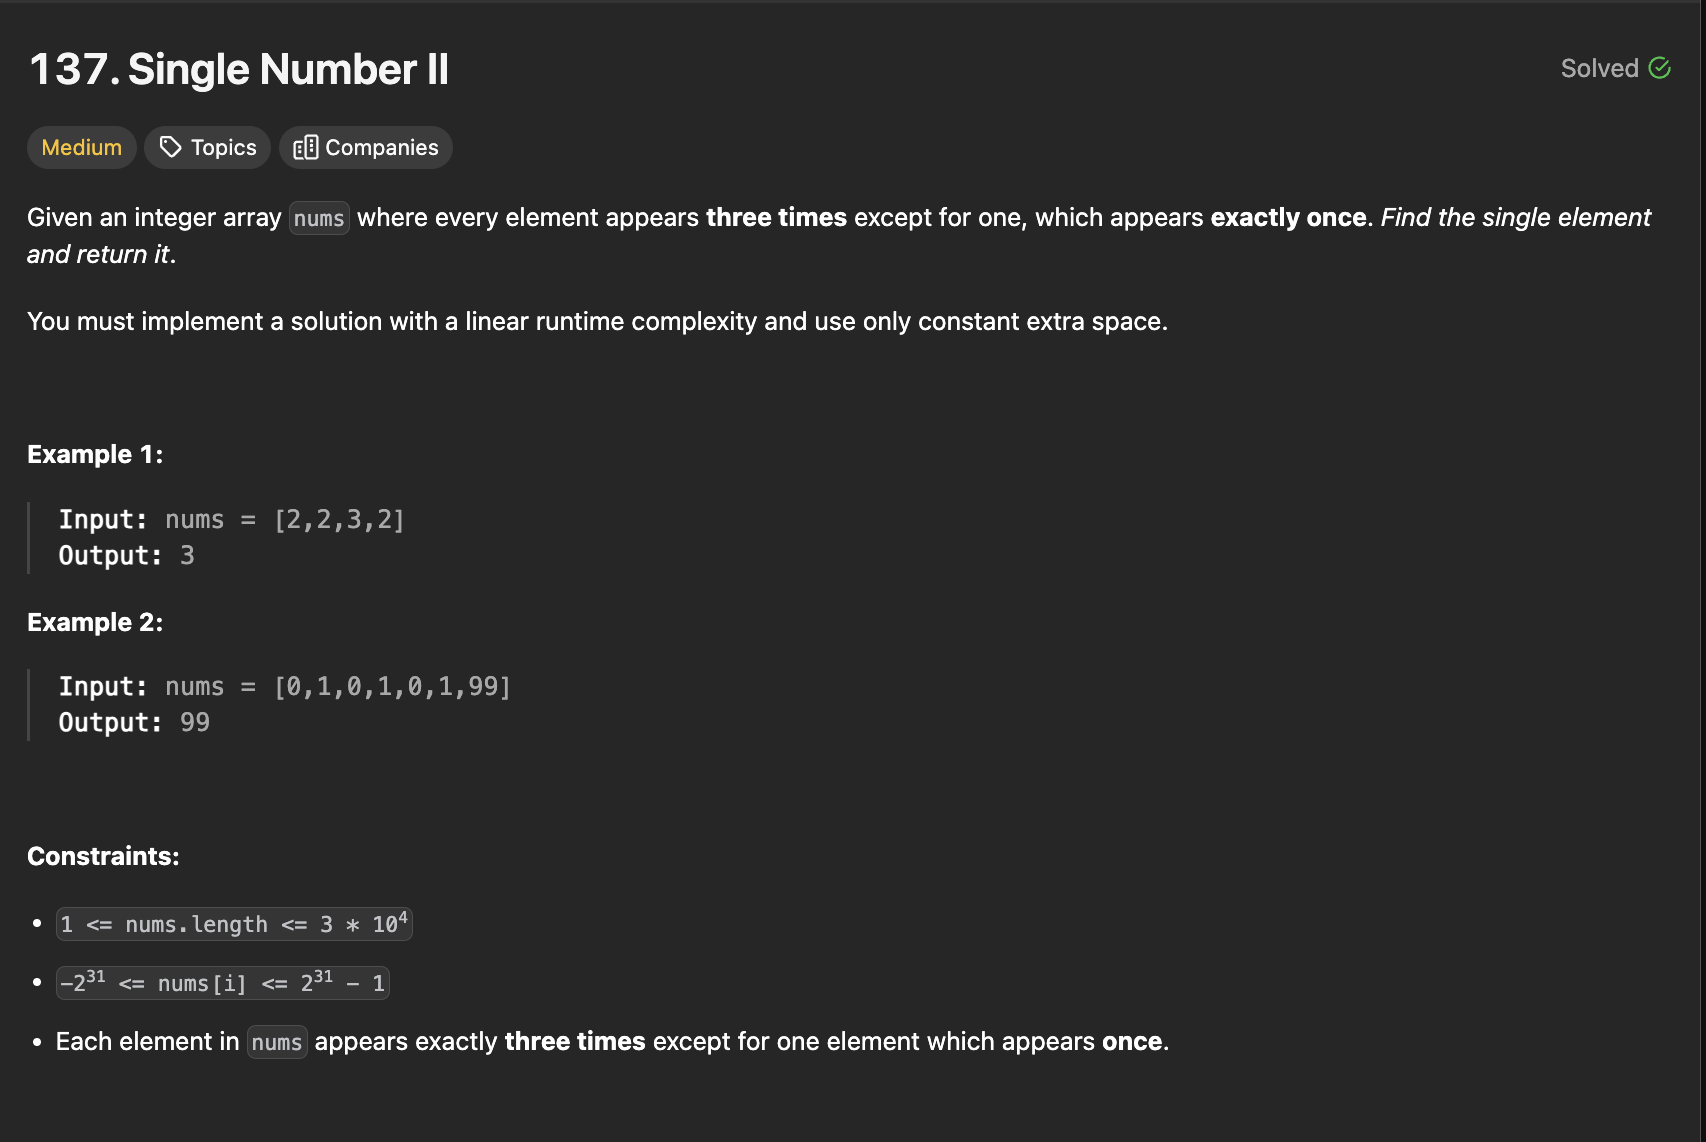
Task: Click the Medium difficulty badge
Action: [82, 147]
